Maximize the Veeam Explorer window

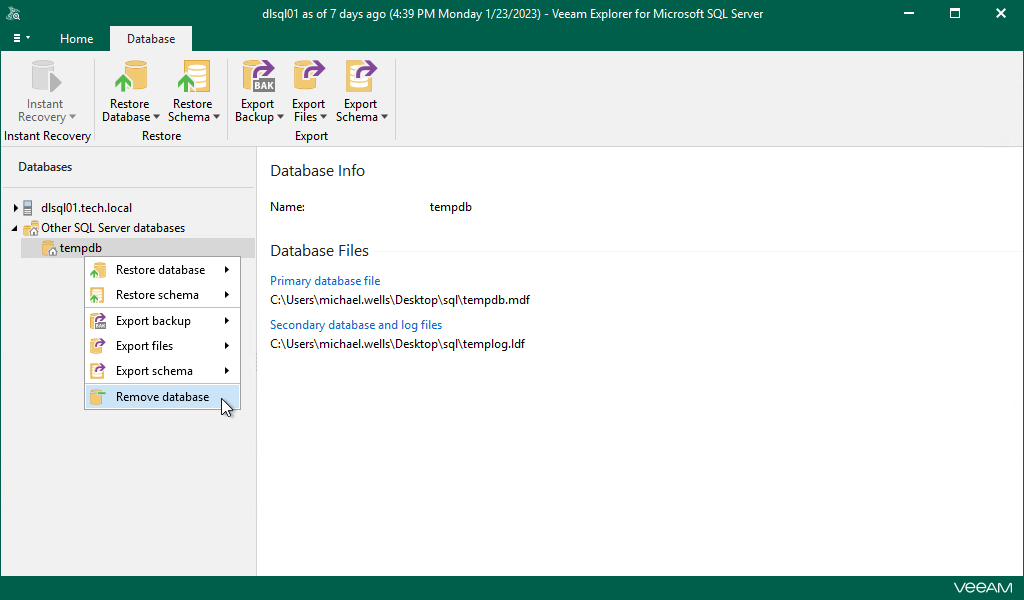955,13
